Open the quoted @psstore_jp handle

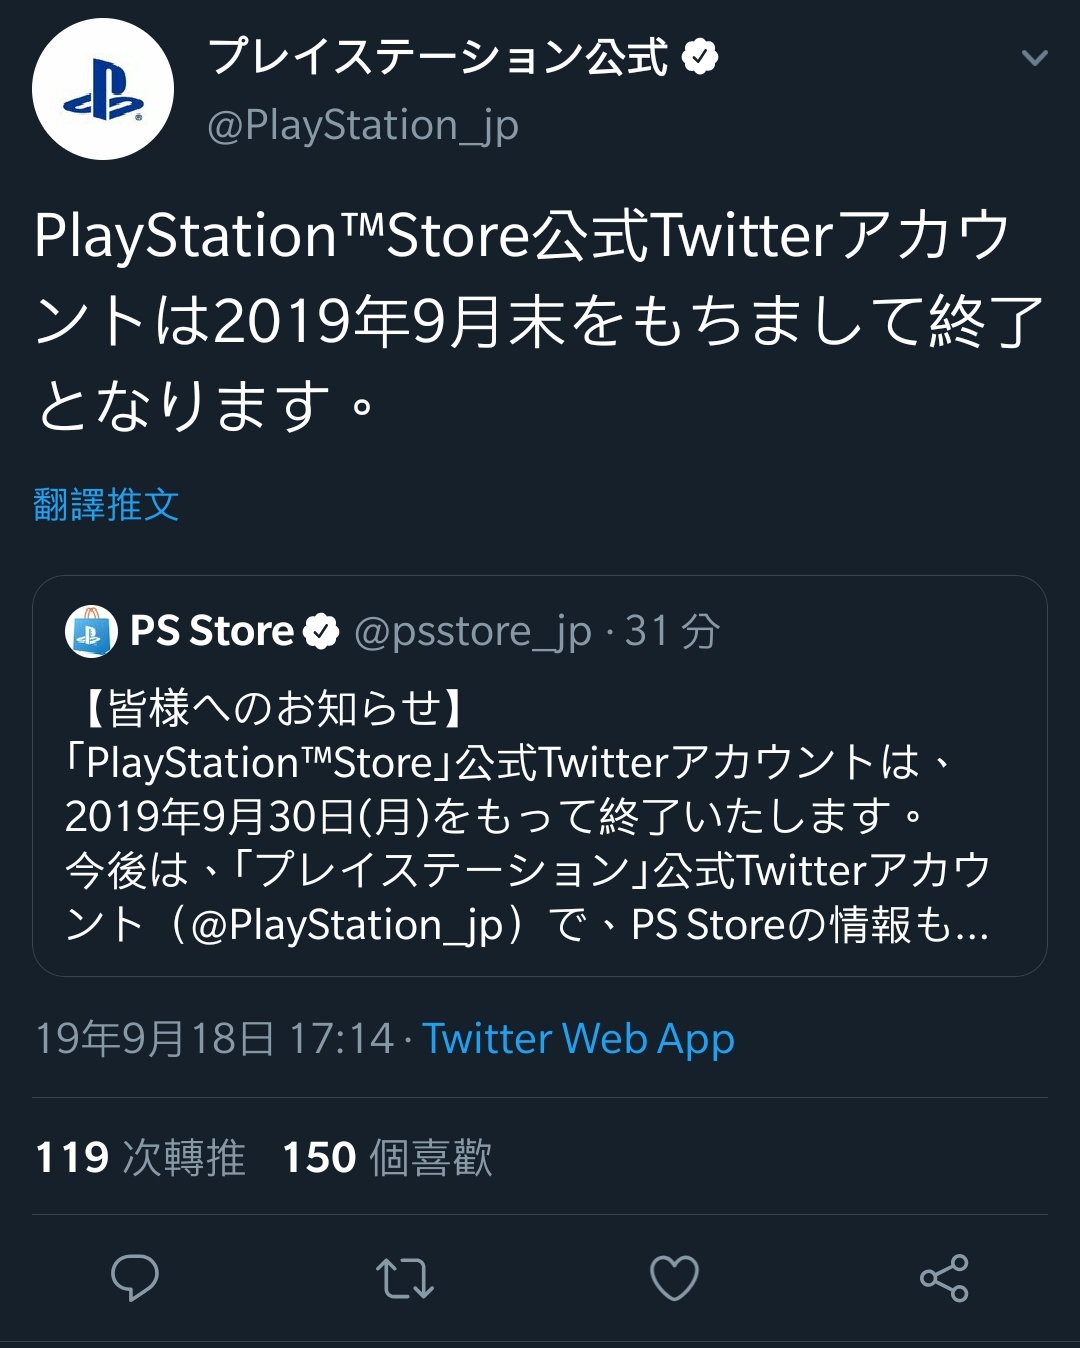[473, 632]
